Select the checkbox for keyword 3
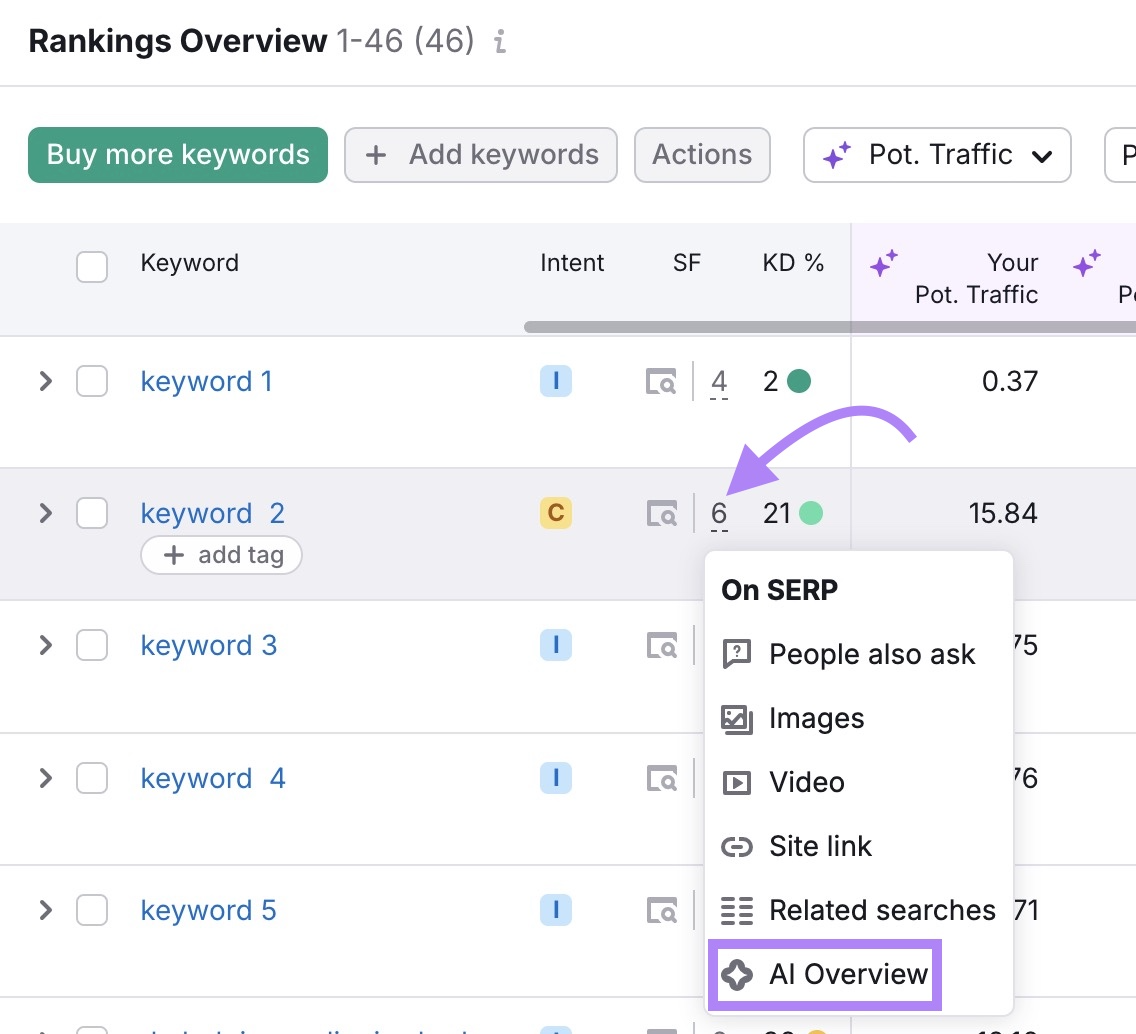 click(x=92, y=645)
